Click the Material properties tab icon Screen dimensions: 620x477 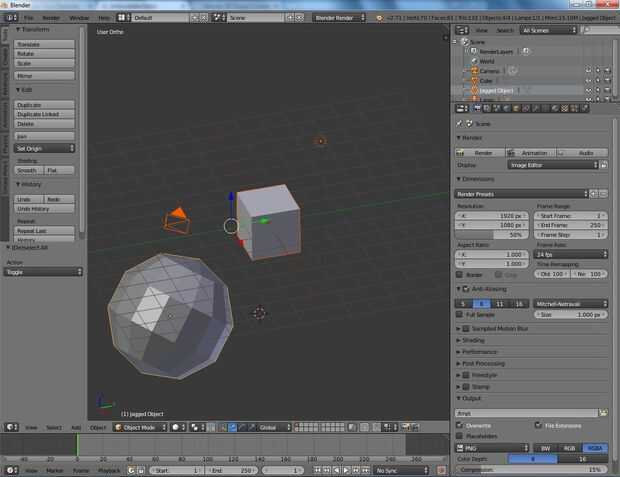[x=555, y=108]
